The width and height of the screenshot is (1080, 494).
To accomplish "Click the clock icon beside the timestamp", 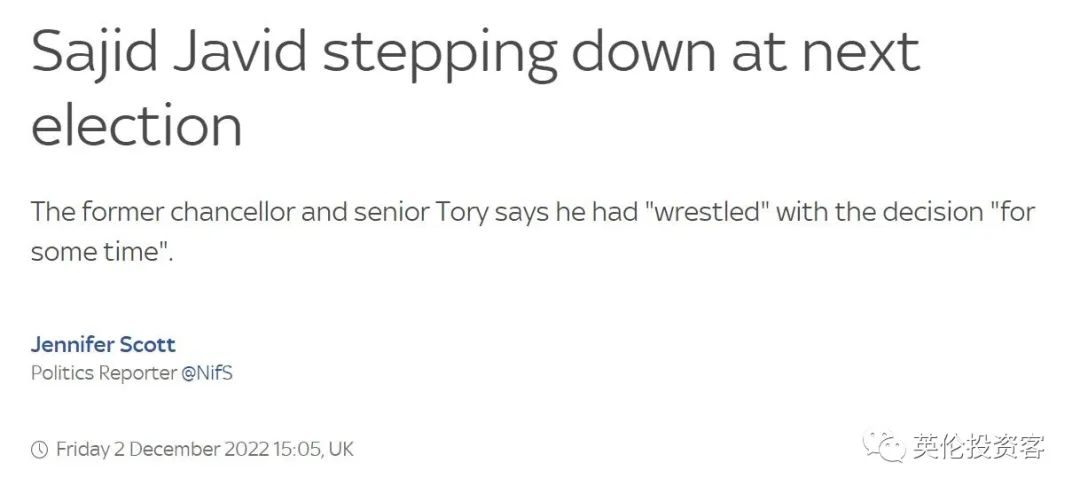I will [40, 449].
